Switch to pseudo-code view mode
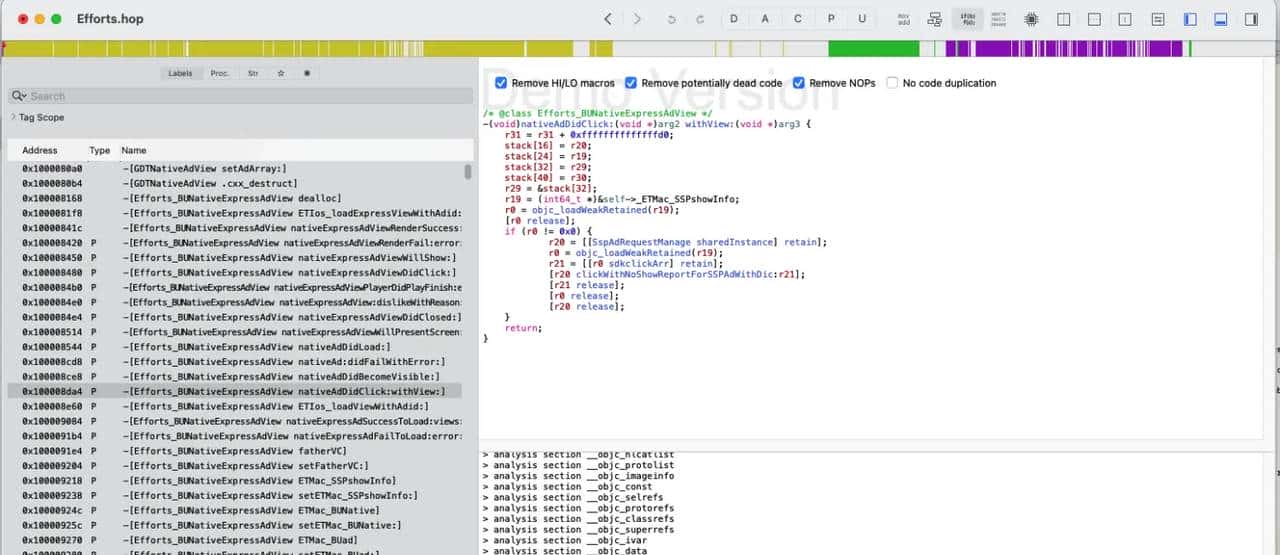This screenshot has width=1280, height=555. click(x=967, y=19)
